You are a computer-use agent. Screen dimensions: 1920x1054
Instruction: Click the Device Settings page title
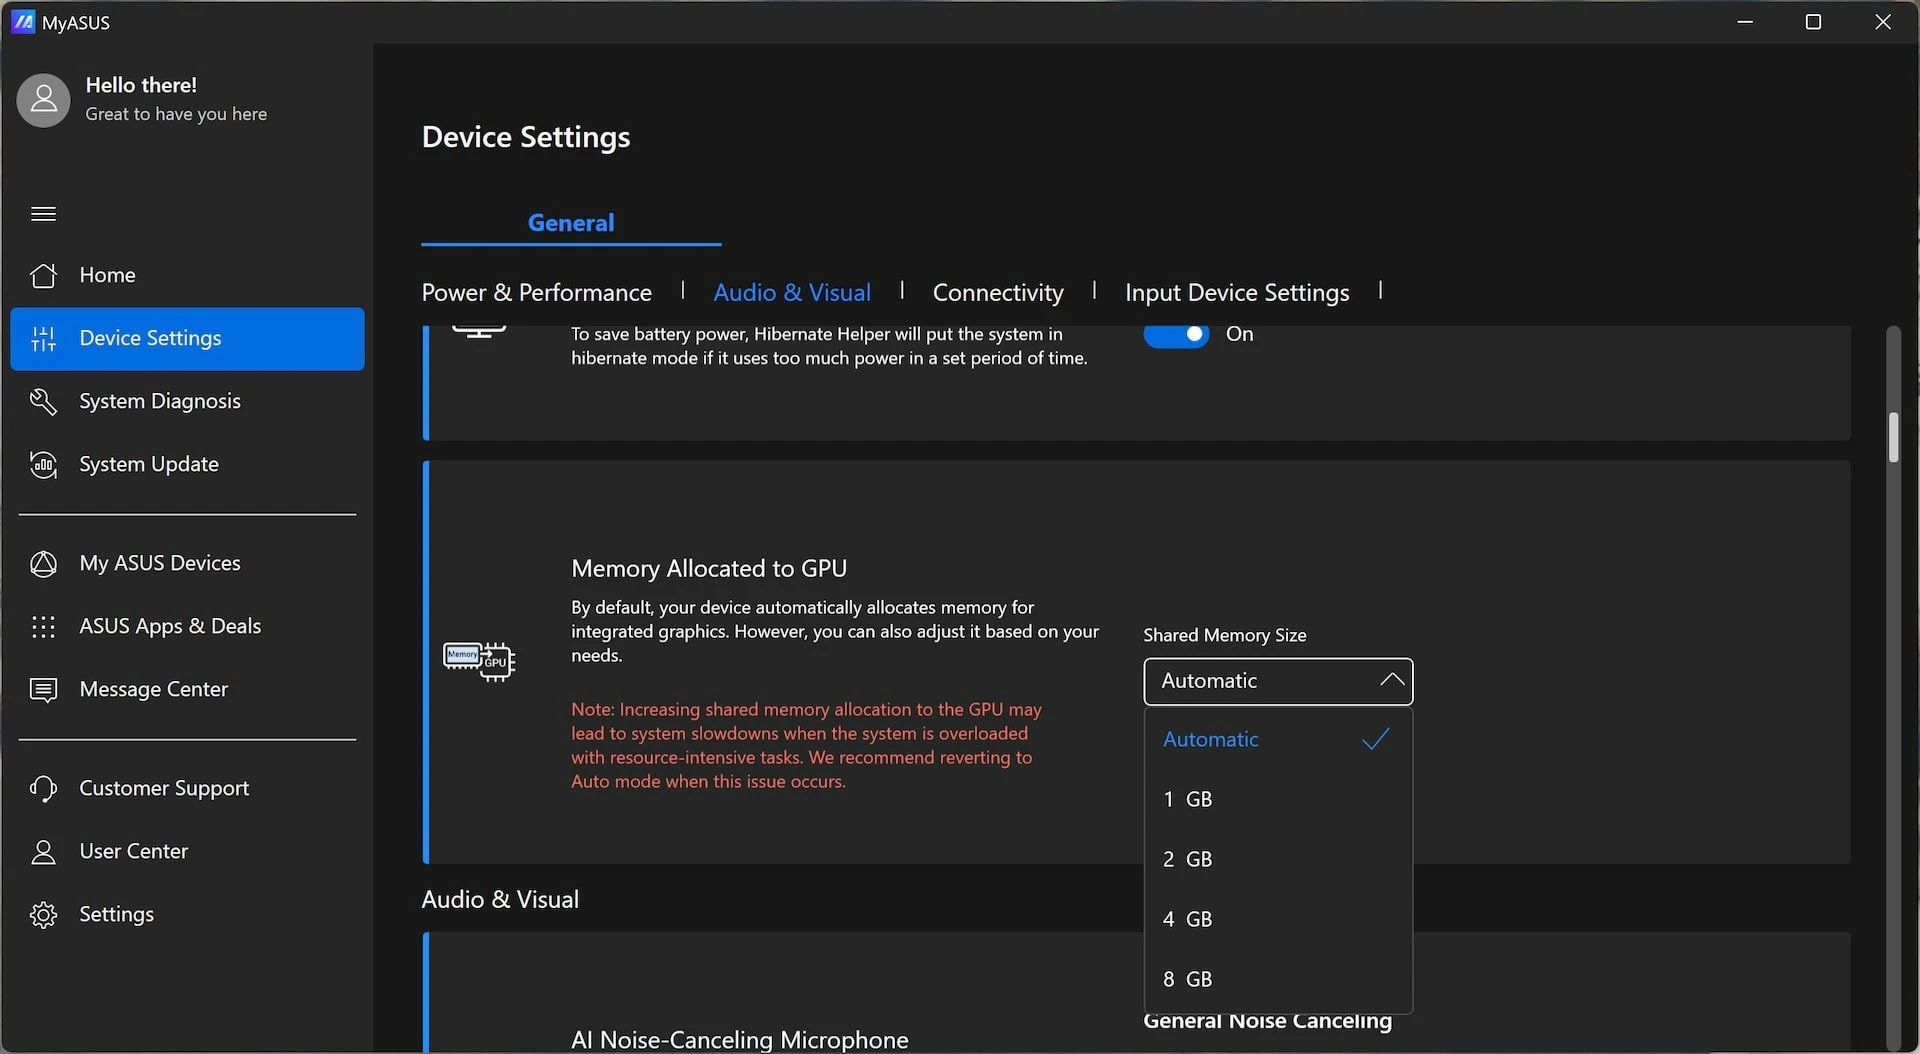coord(526,137)
